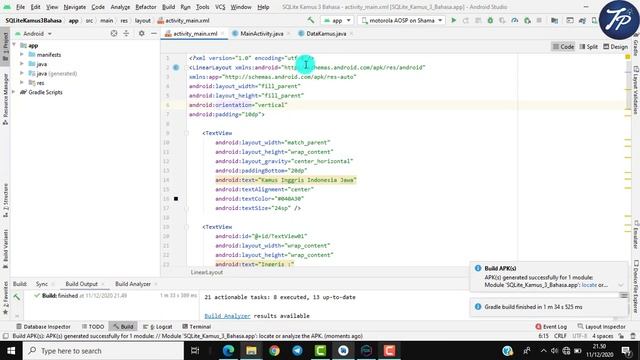
Task: Toggle the Favorites sidebar tab
Action: click(5, 298)
